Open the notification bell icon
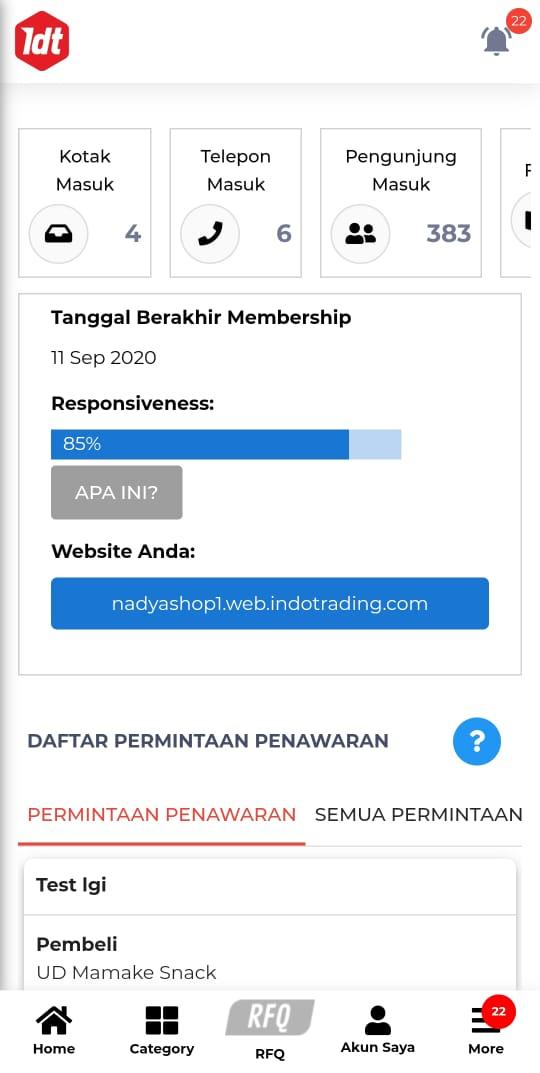The height and width of the screenshot is (1073, 540). pos(497,40)
